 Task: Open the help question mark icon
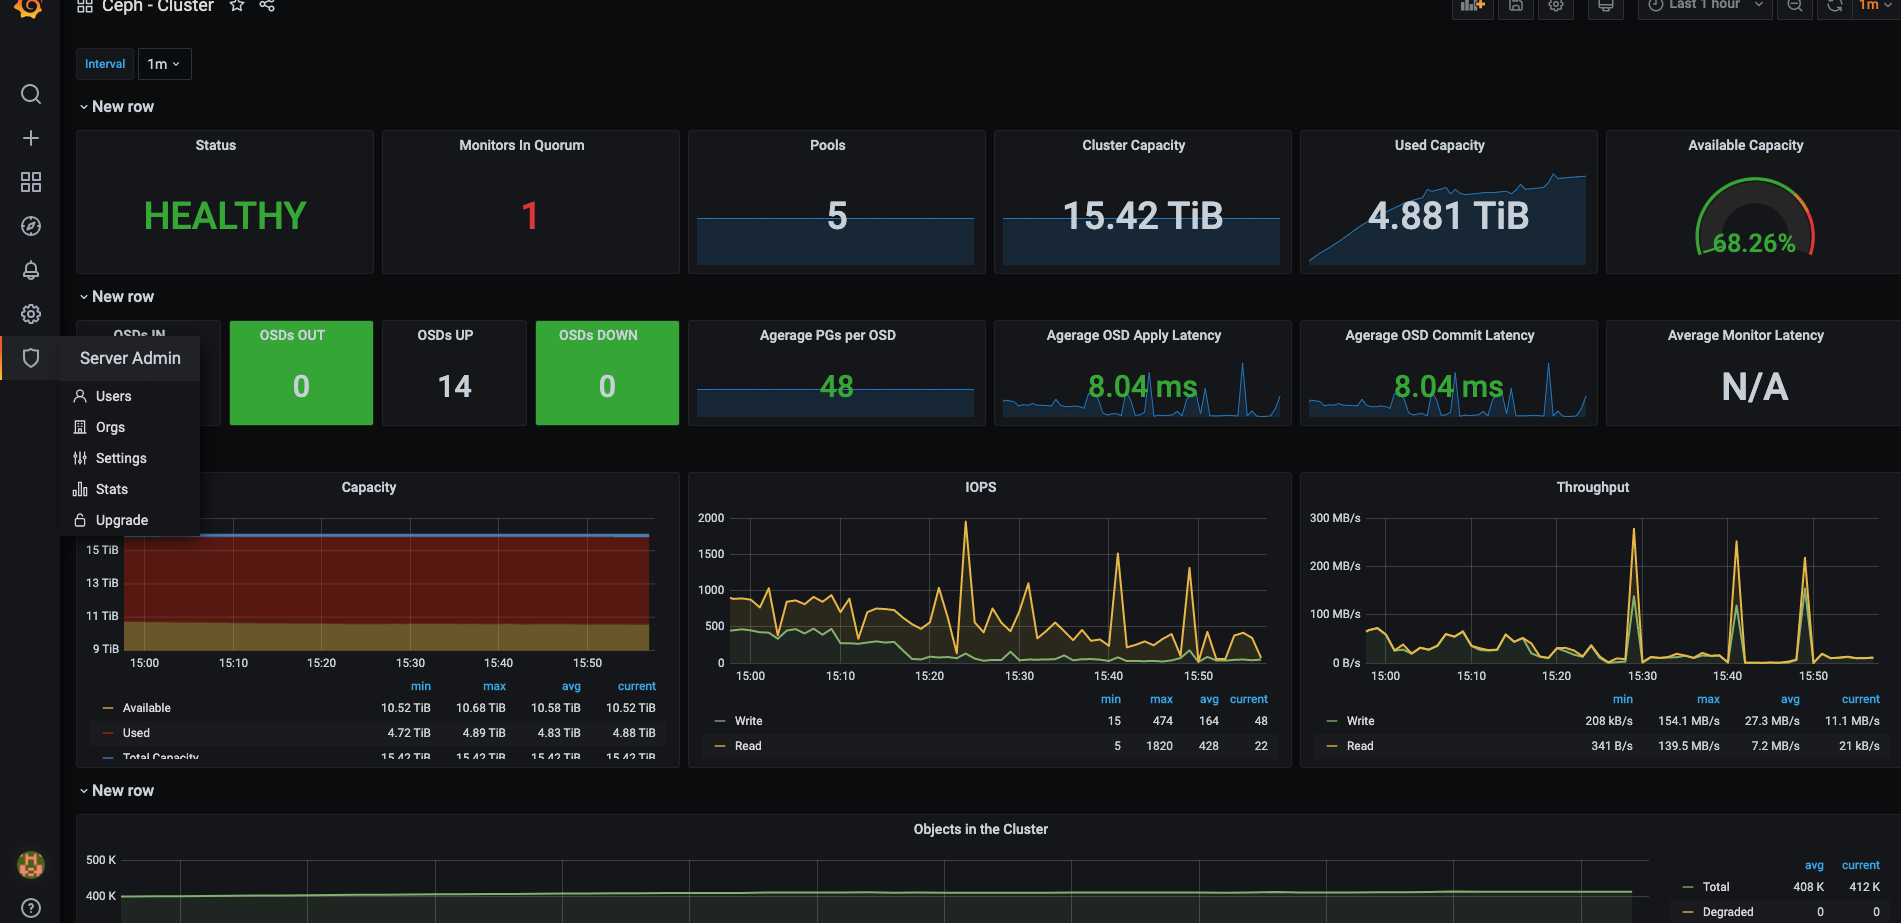(x=31, y=908)
